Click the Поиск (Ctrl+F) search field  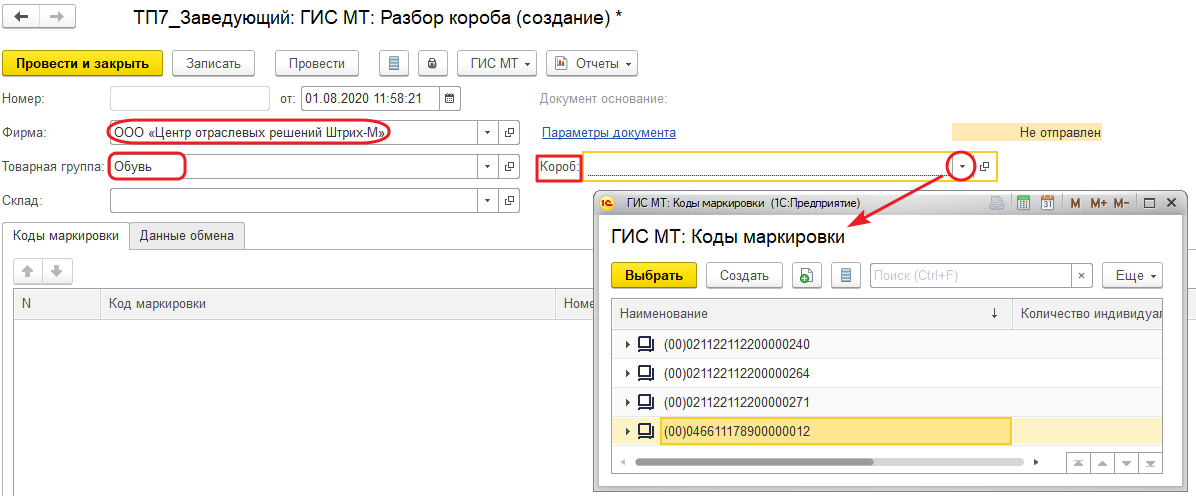[970, 275]
